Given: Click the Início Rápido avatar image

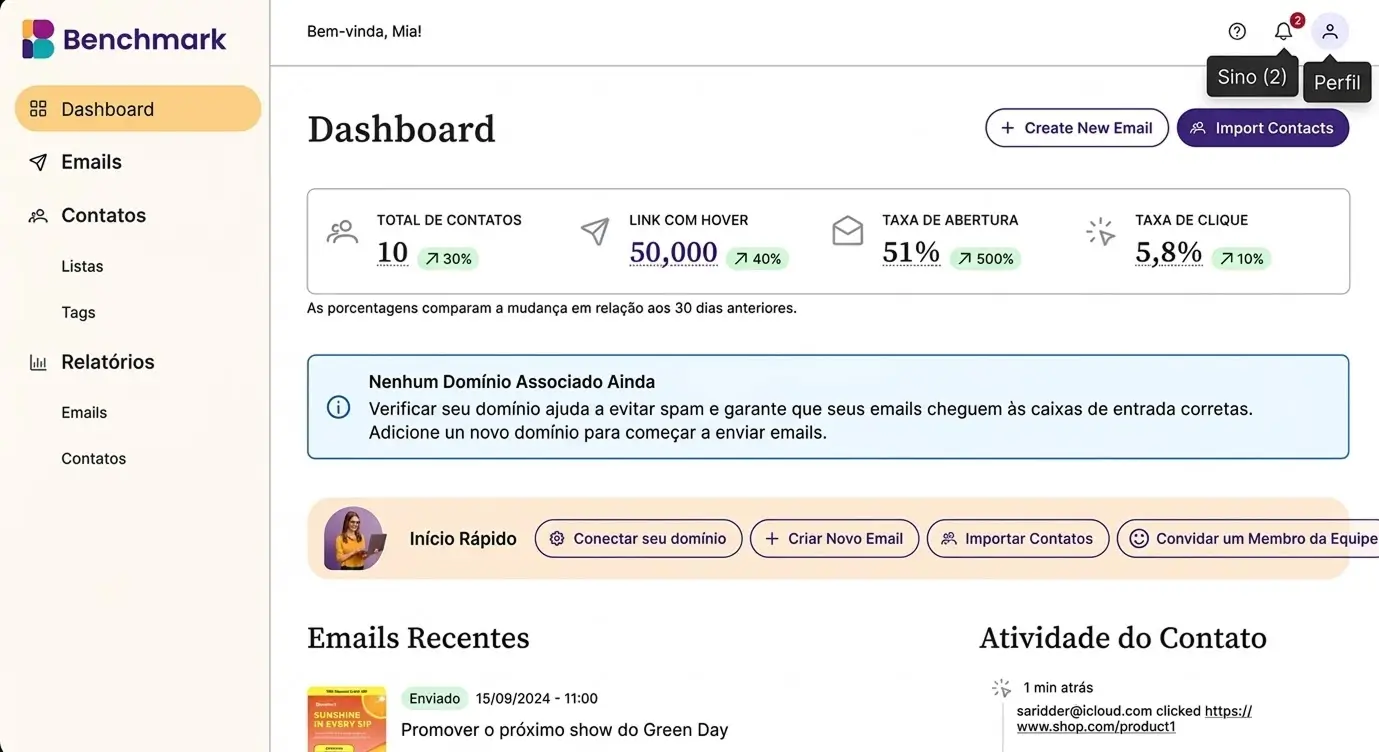Looking at the screenshot, I should pyautogui.click(x=354, y=538).
